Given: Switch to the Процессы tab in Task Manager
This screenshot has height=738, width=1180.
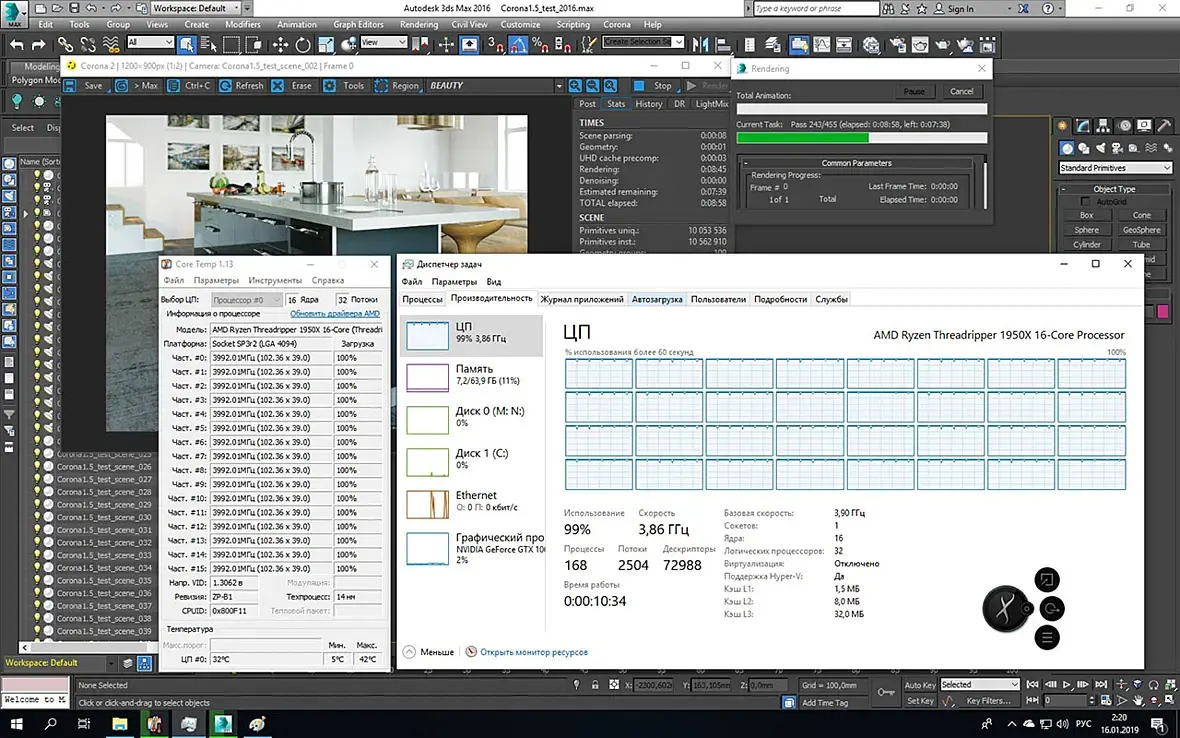Looking at the screenshot, I should [x=422, y=299].
